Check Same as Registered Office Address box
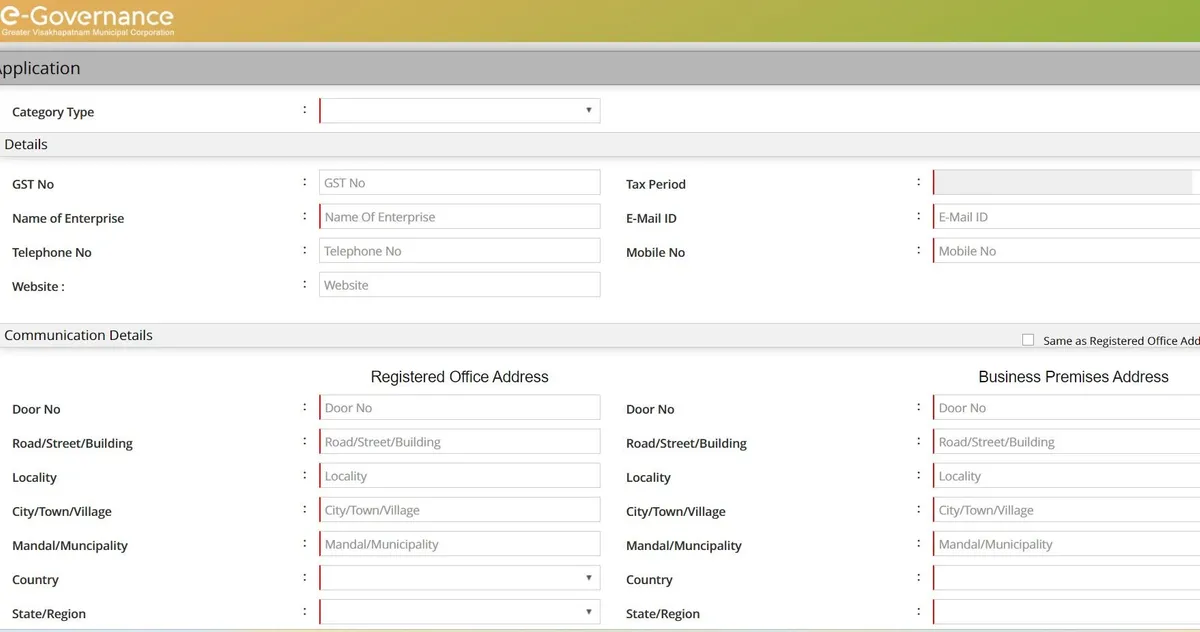The image size is (1200, 632). point(1028,340)
